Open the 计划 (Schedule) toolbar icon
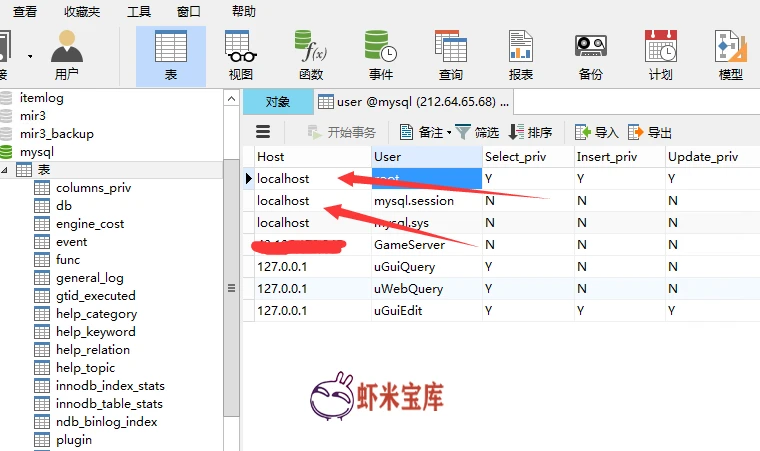 (x=661, y=55)
